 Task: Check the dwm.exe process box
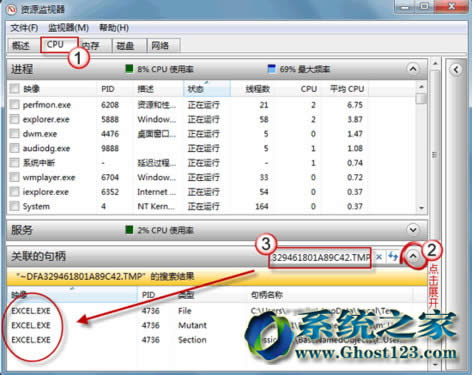tap(14, 134)
